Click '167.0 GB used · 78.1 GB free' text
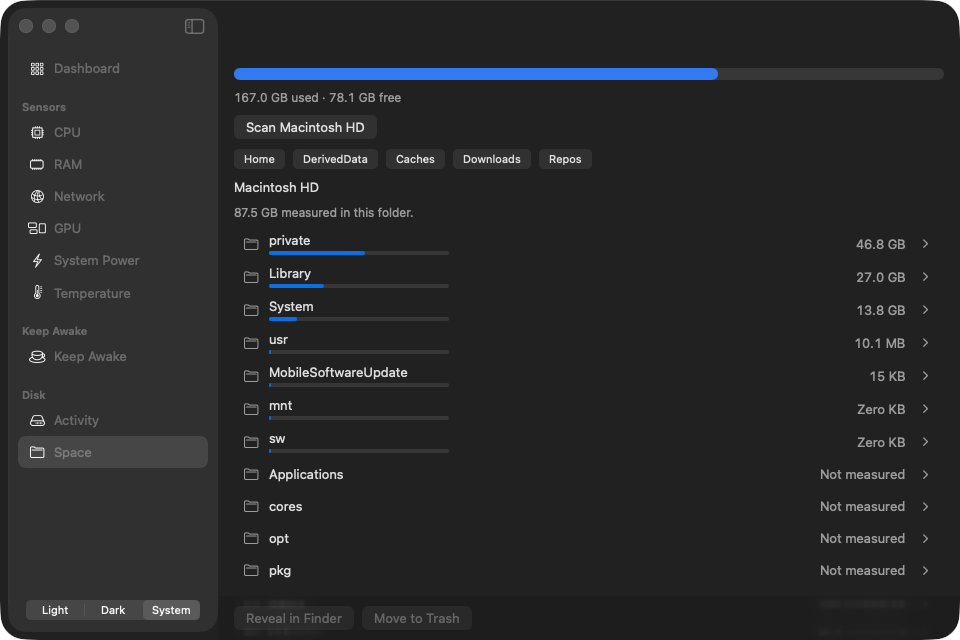This screenshot has width=960, height=640. tap(317, 98)
